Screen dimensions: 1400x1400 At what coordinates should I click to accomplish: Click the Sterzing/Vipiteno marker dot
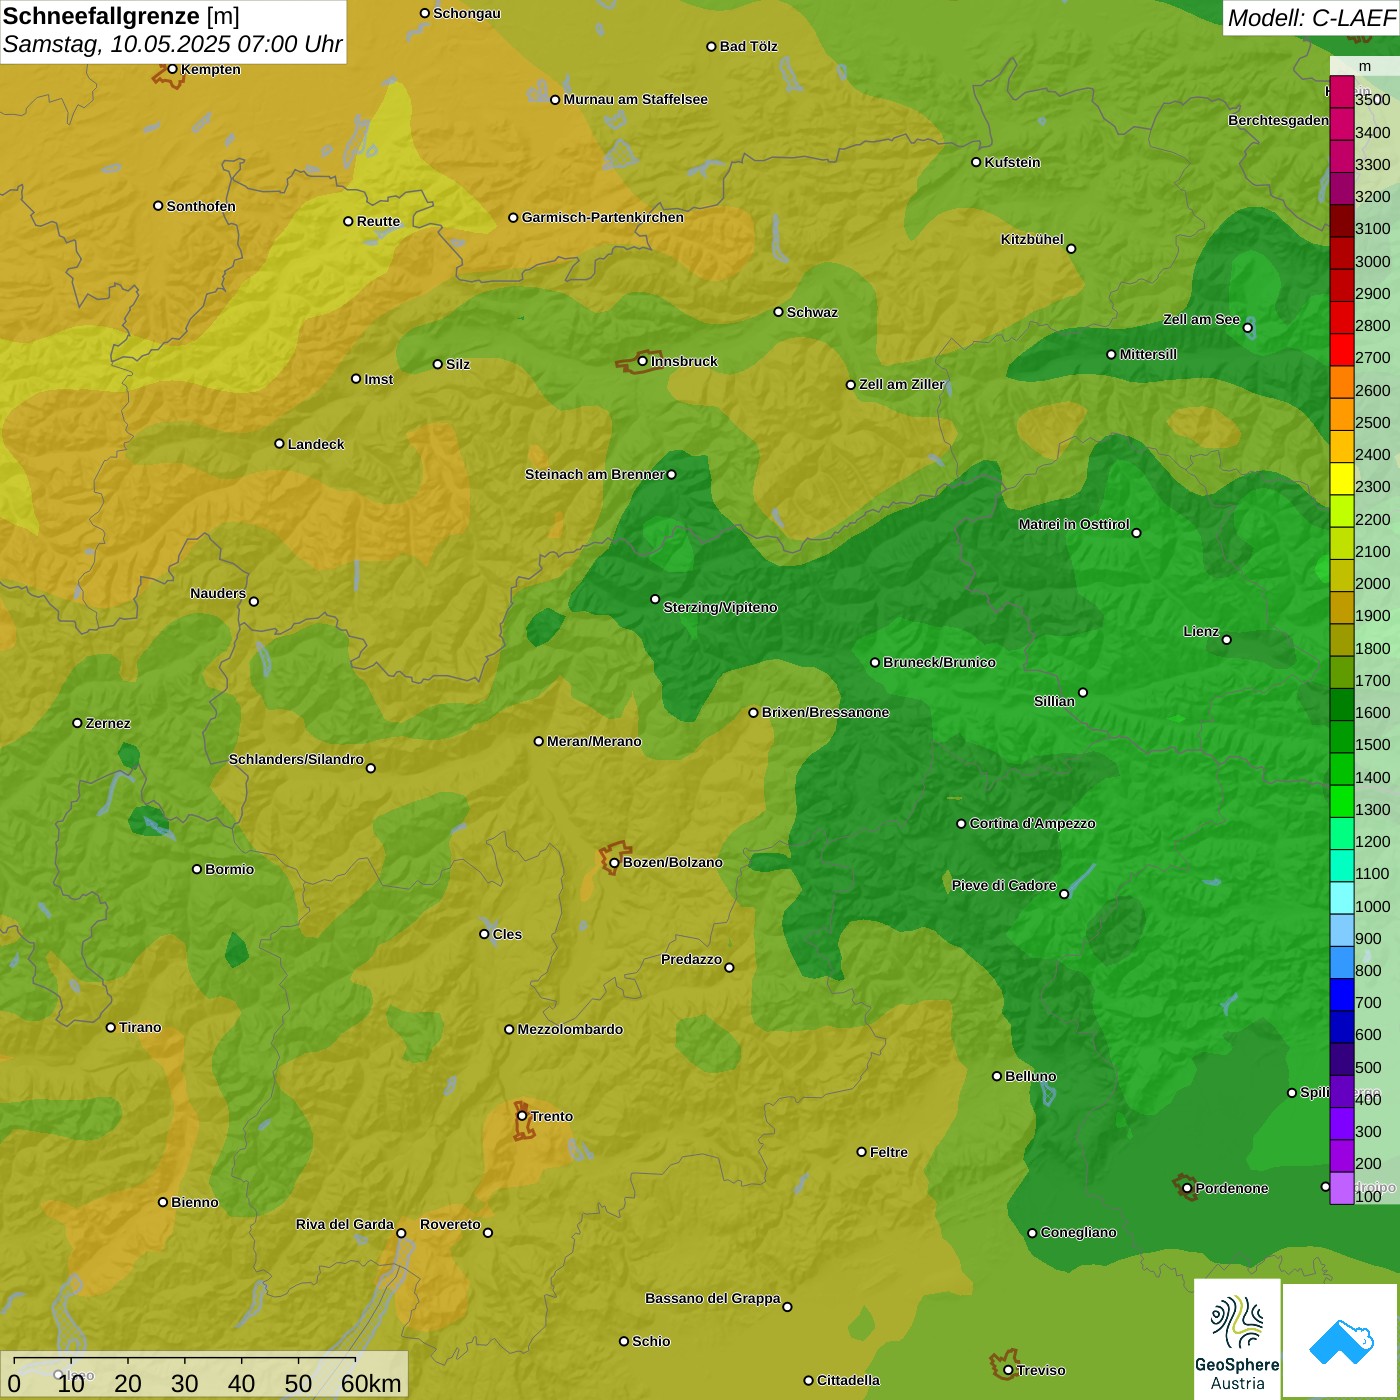click(x=655, y=599)
